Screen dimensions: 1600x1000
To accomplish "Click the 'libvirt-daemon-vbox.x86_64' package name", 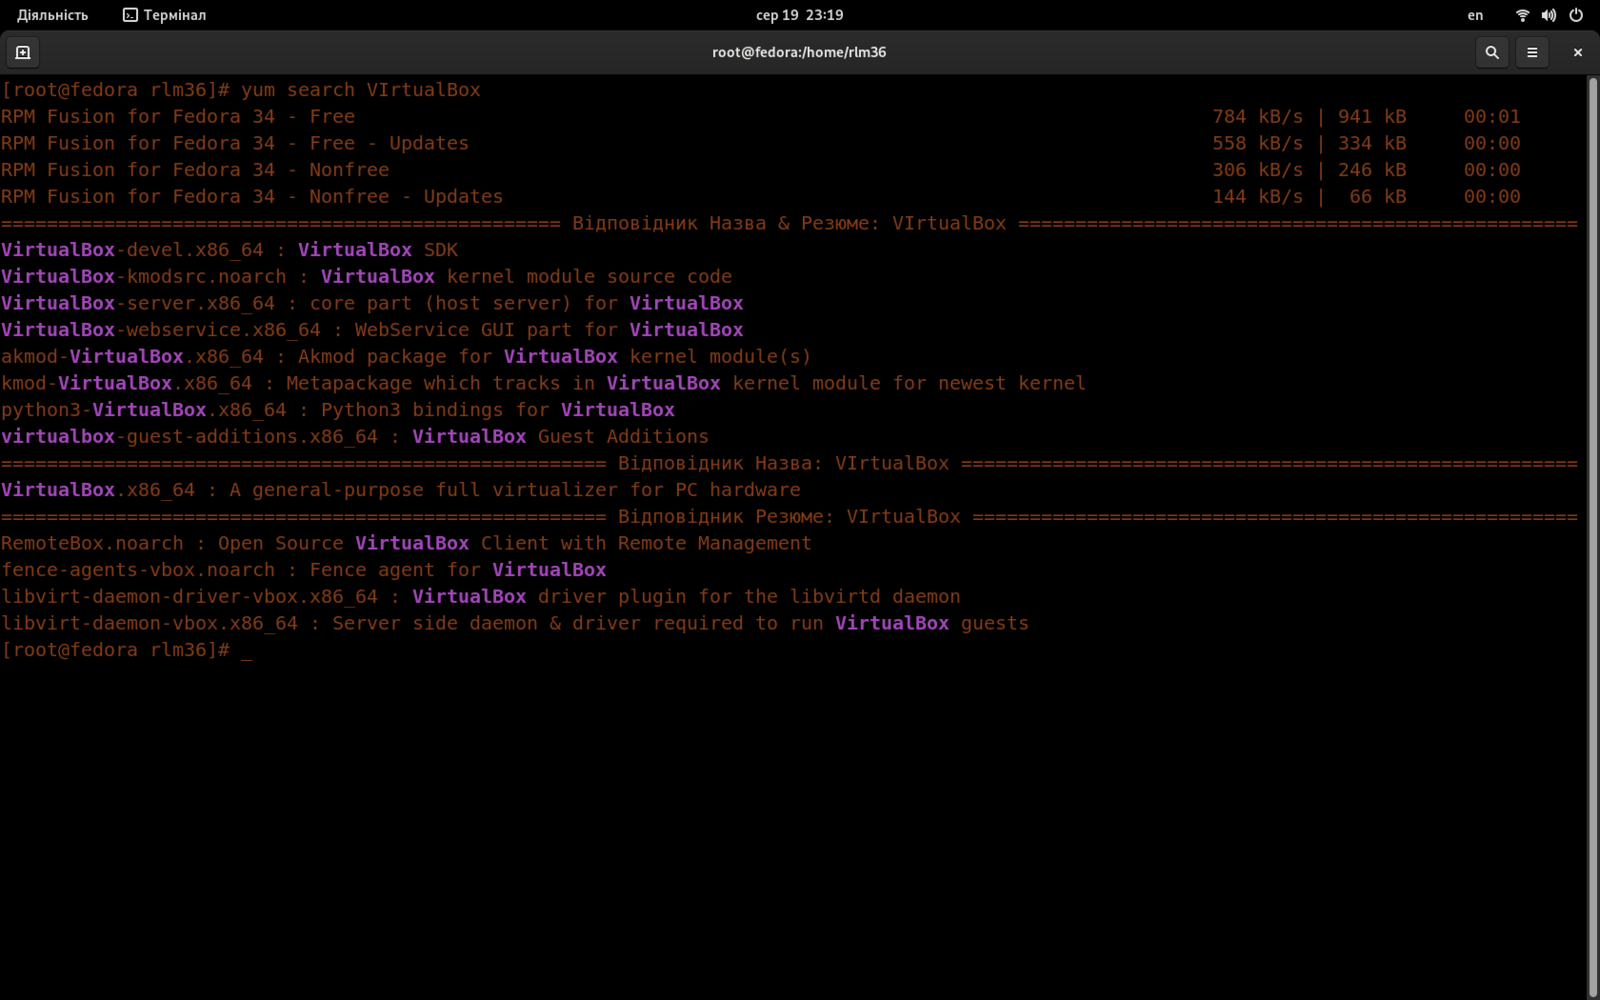I will tap(150, 623).
